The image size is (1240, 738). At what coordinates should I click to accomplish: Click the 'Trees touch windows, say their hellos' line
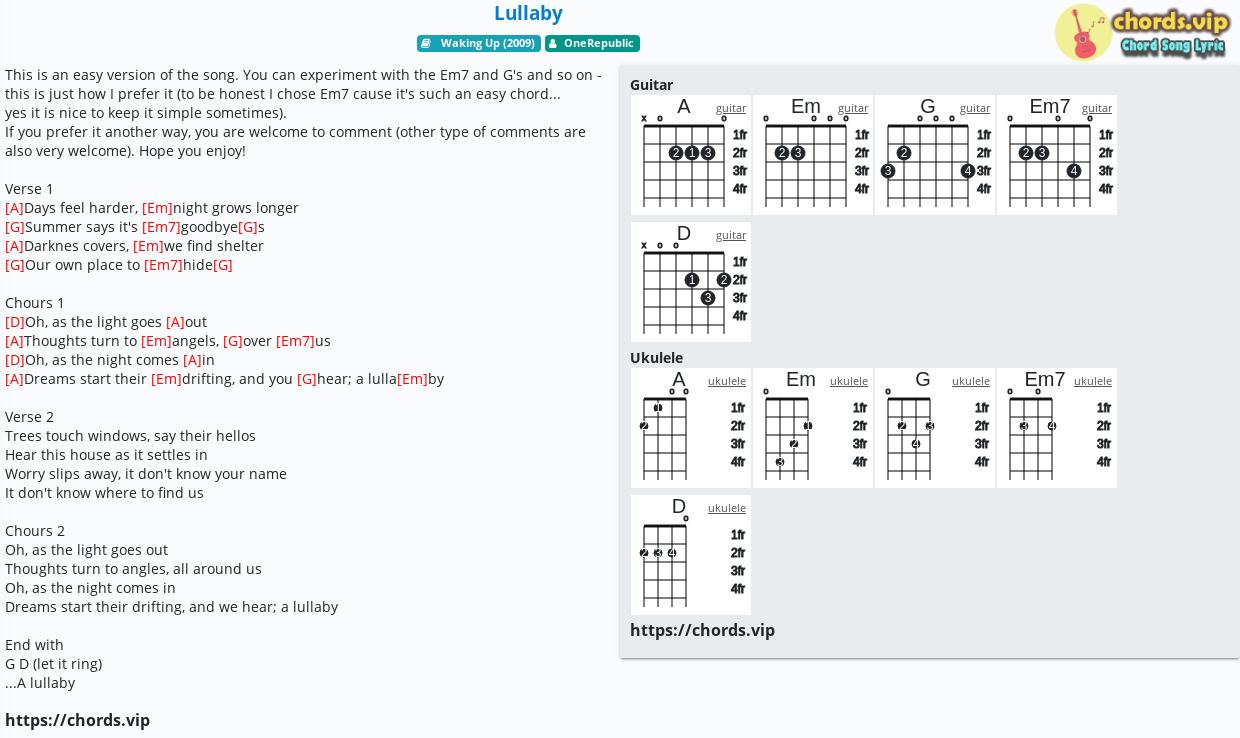[130, 436]
